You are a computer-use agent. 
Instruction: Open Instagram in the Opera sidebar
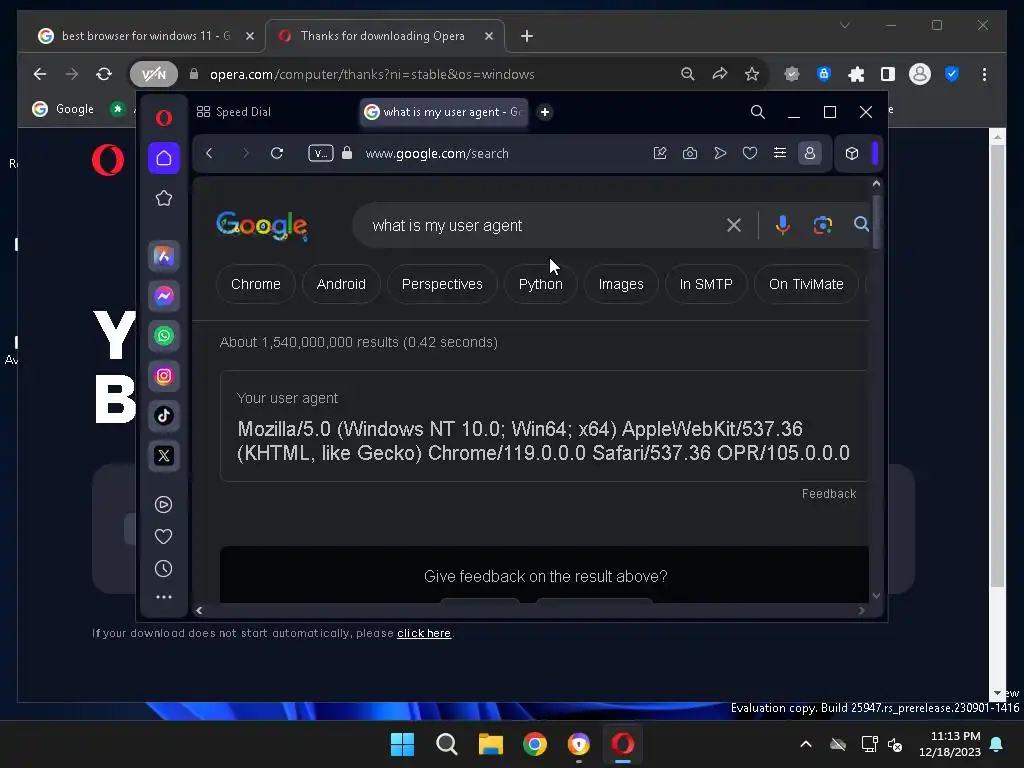(164, 376)
